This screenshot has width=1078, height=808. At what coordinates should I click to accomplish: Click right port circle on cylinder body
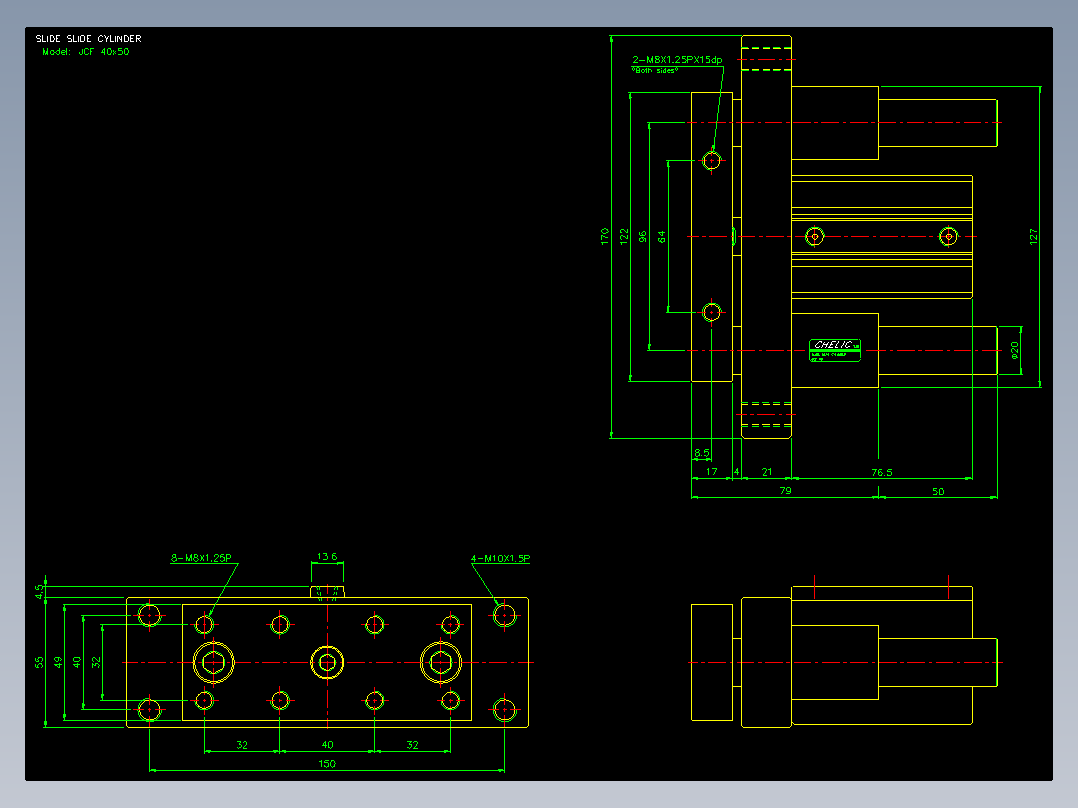(x=948, y=237)
